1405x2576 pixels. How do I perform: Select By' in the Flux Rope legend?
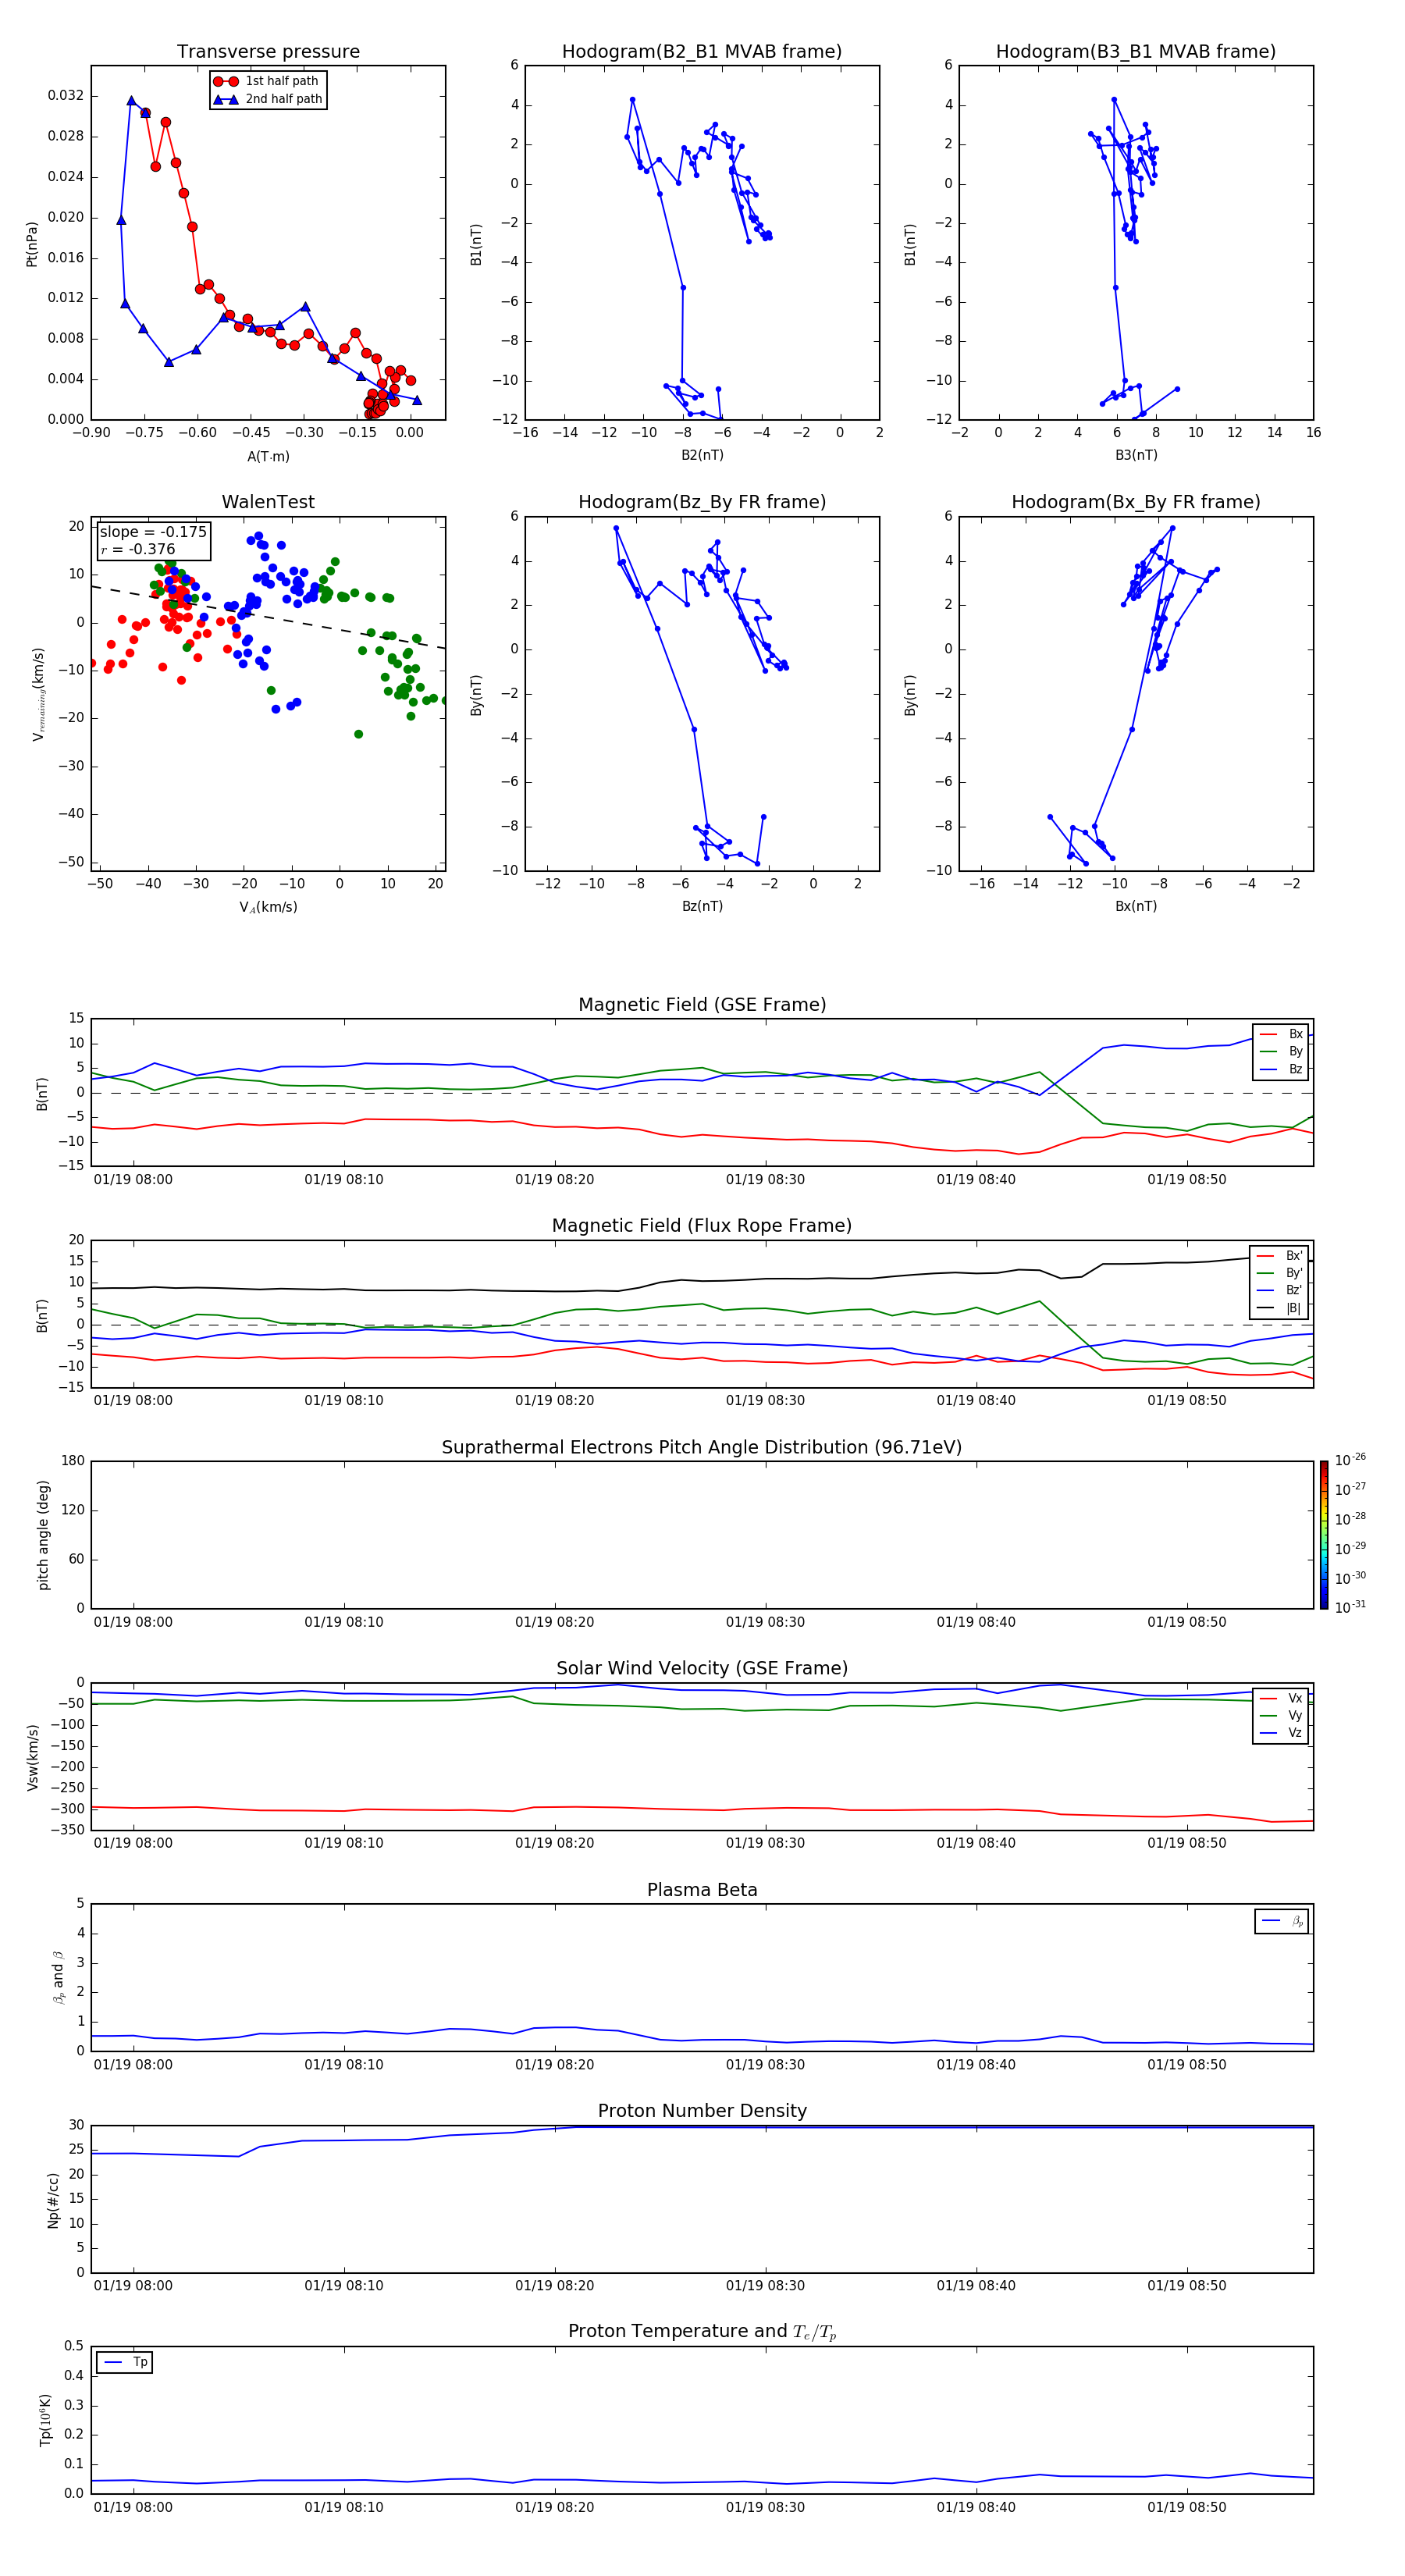[x=1280, y=1274]
